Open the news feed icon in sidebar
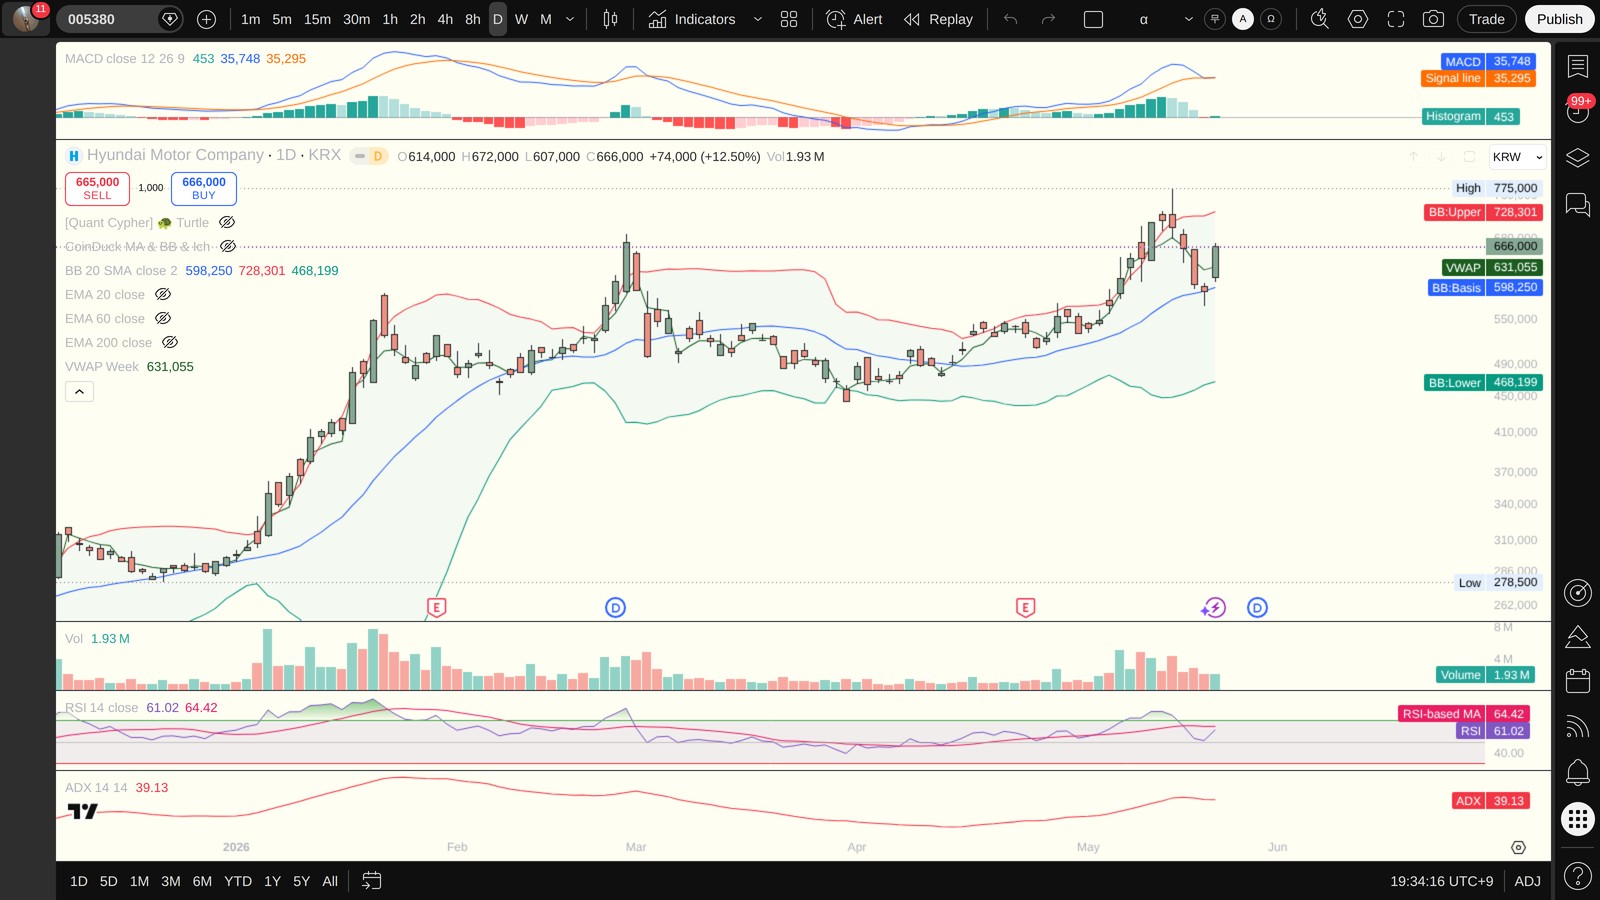 pos(1578,727)
